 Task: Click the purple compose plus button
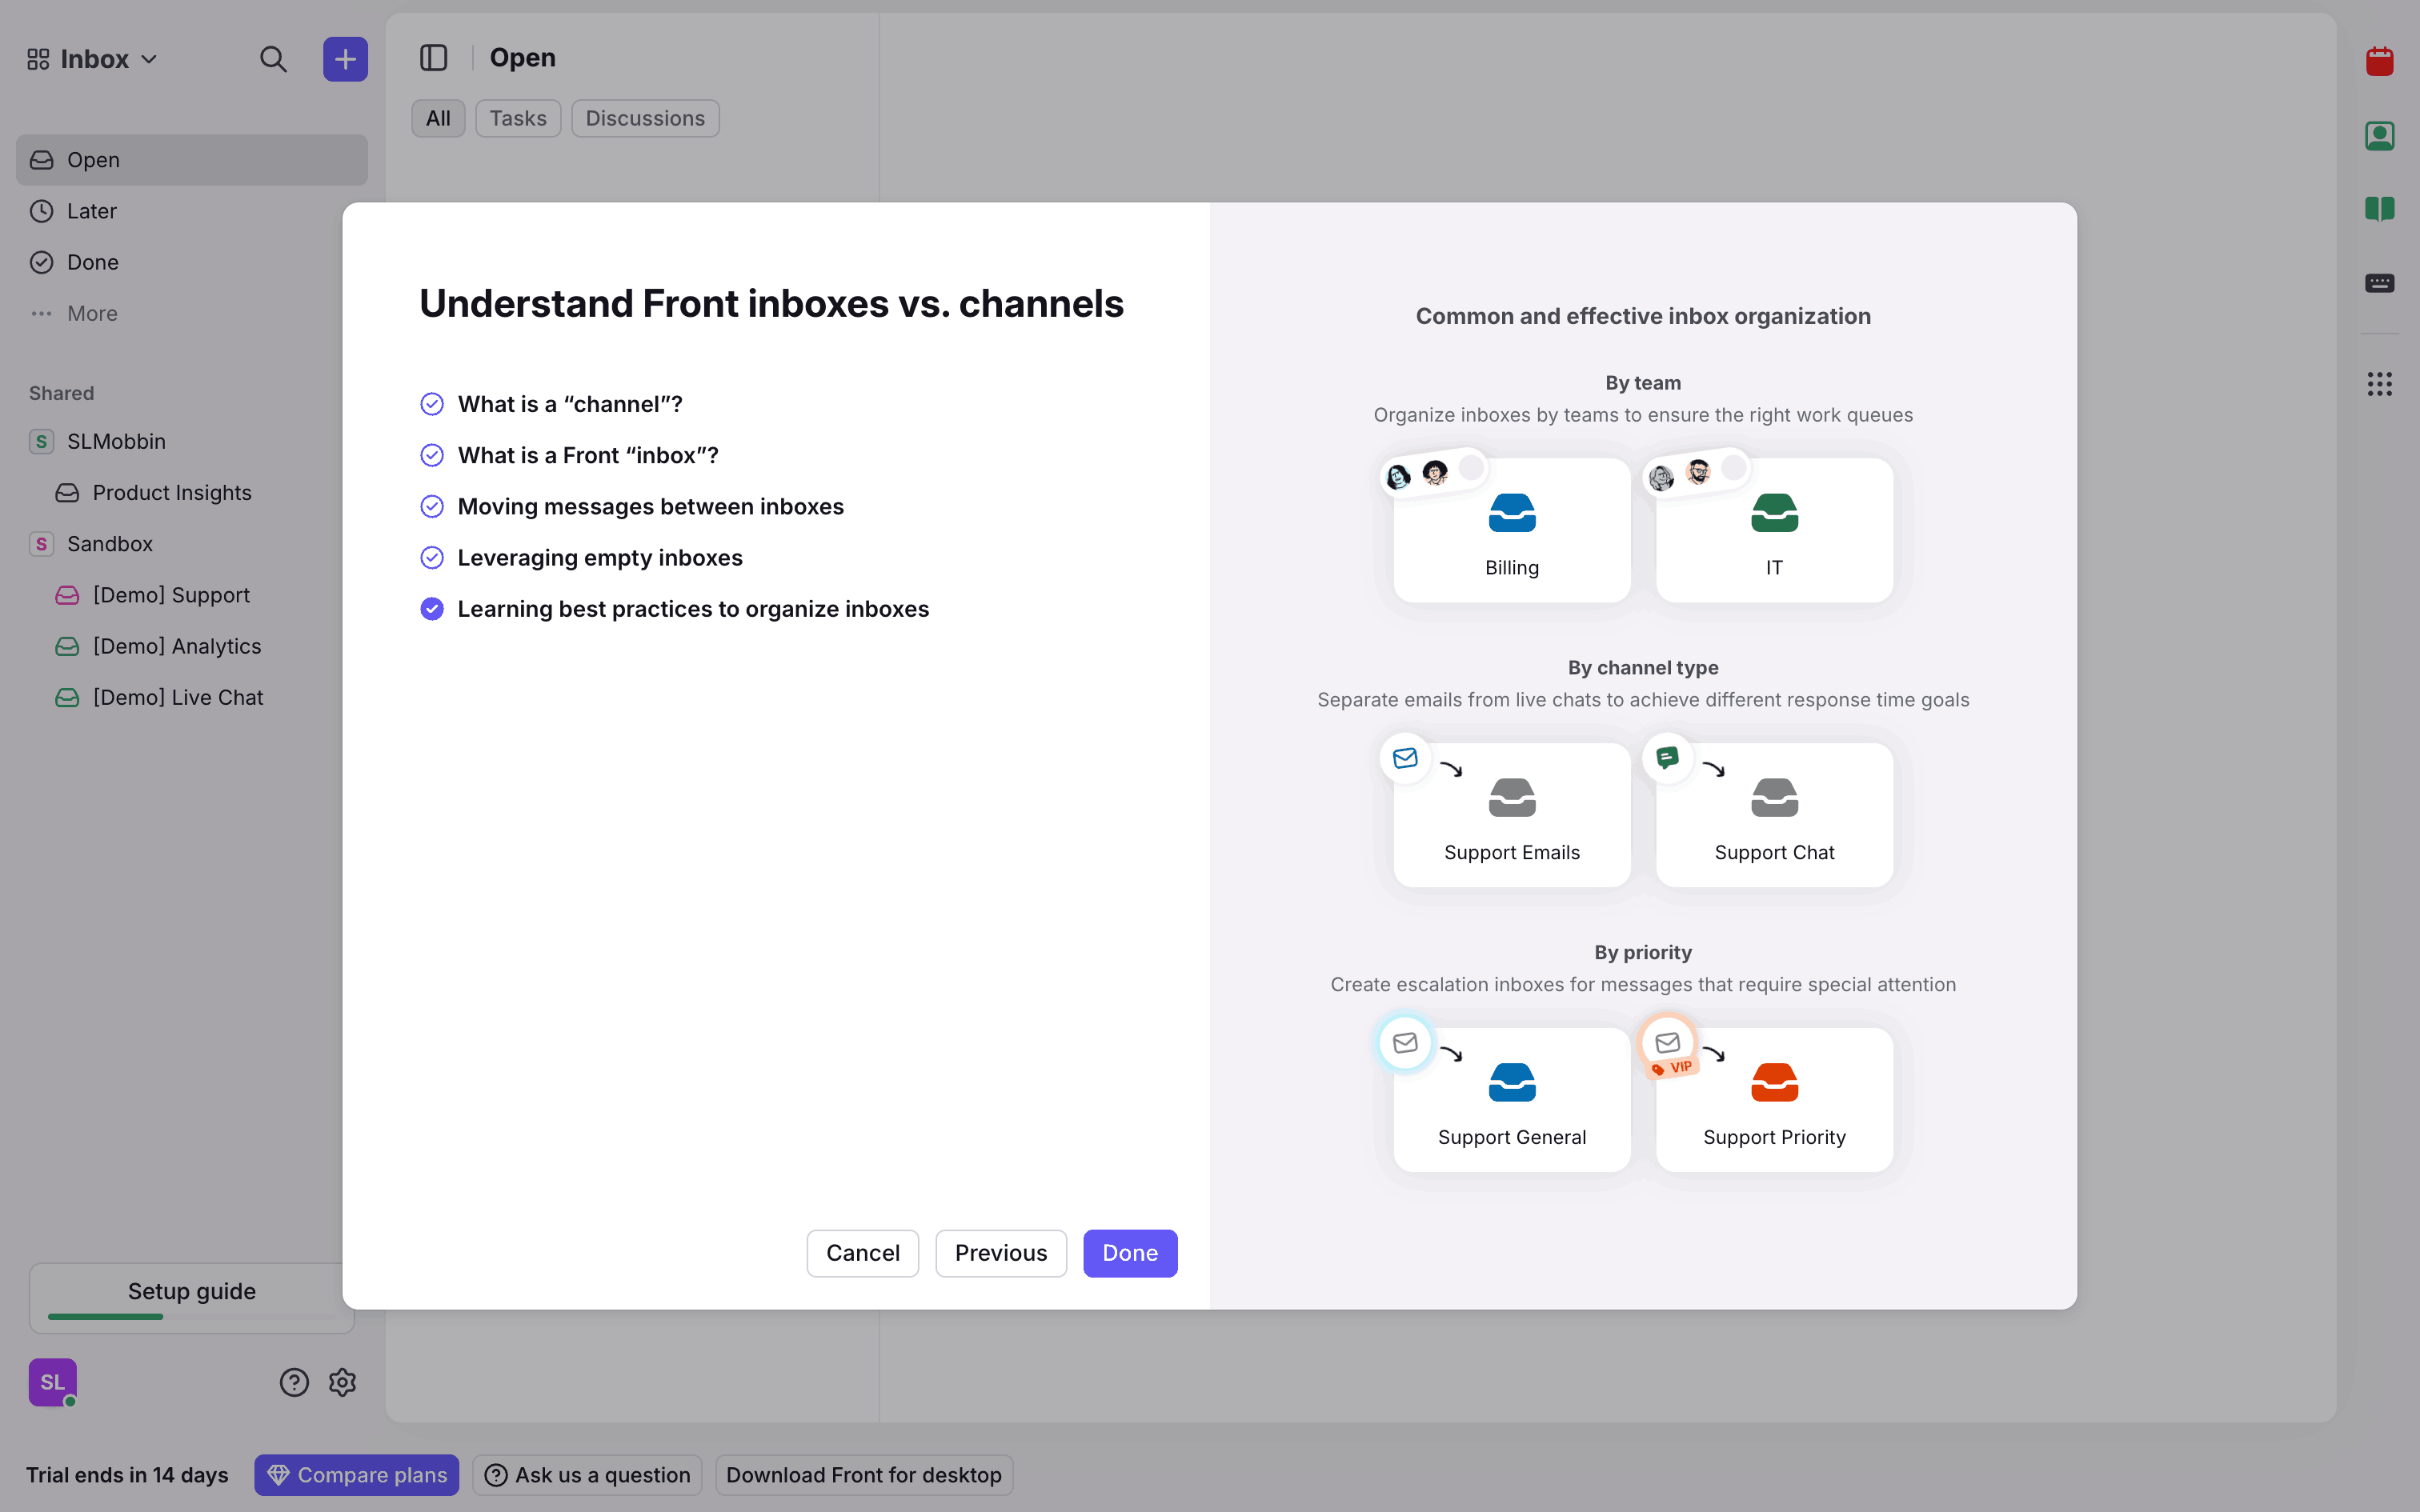point(345,59)
